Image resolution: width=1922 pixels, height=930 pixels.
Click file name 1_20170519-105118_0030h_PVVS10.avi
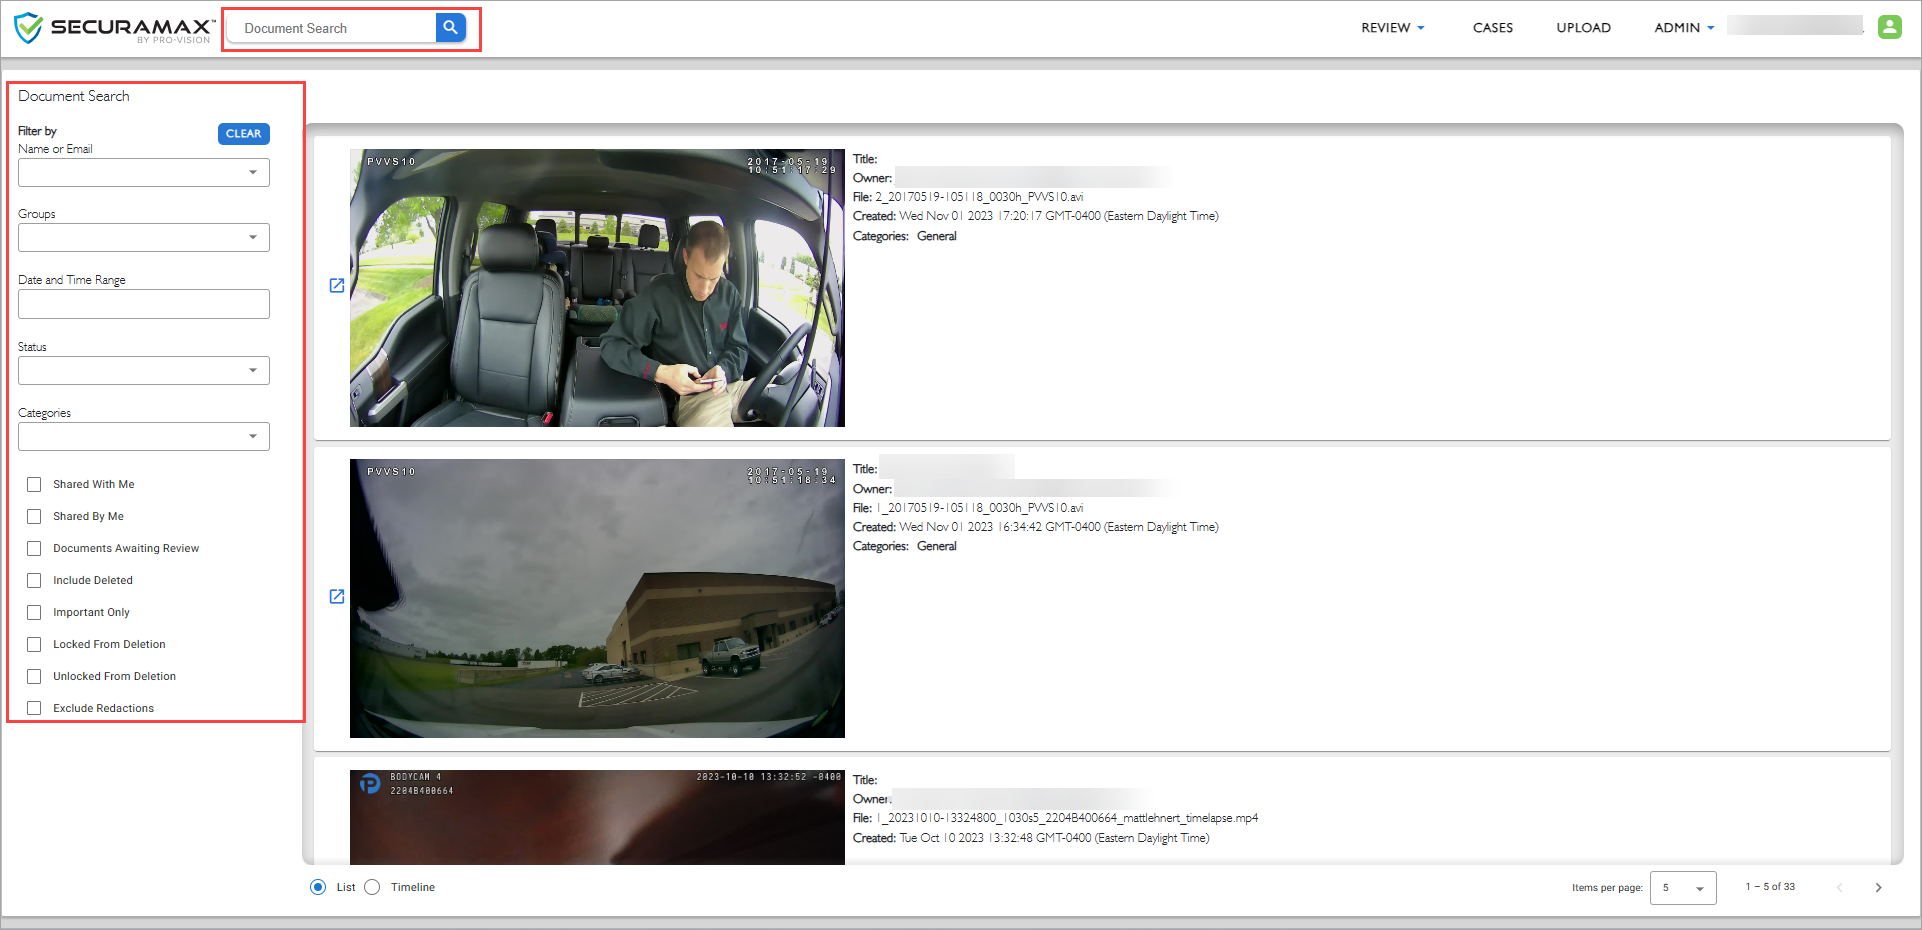click(979, 508)
